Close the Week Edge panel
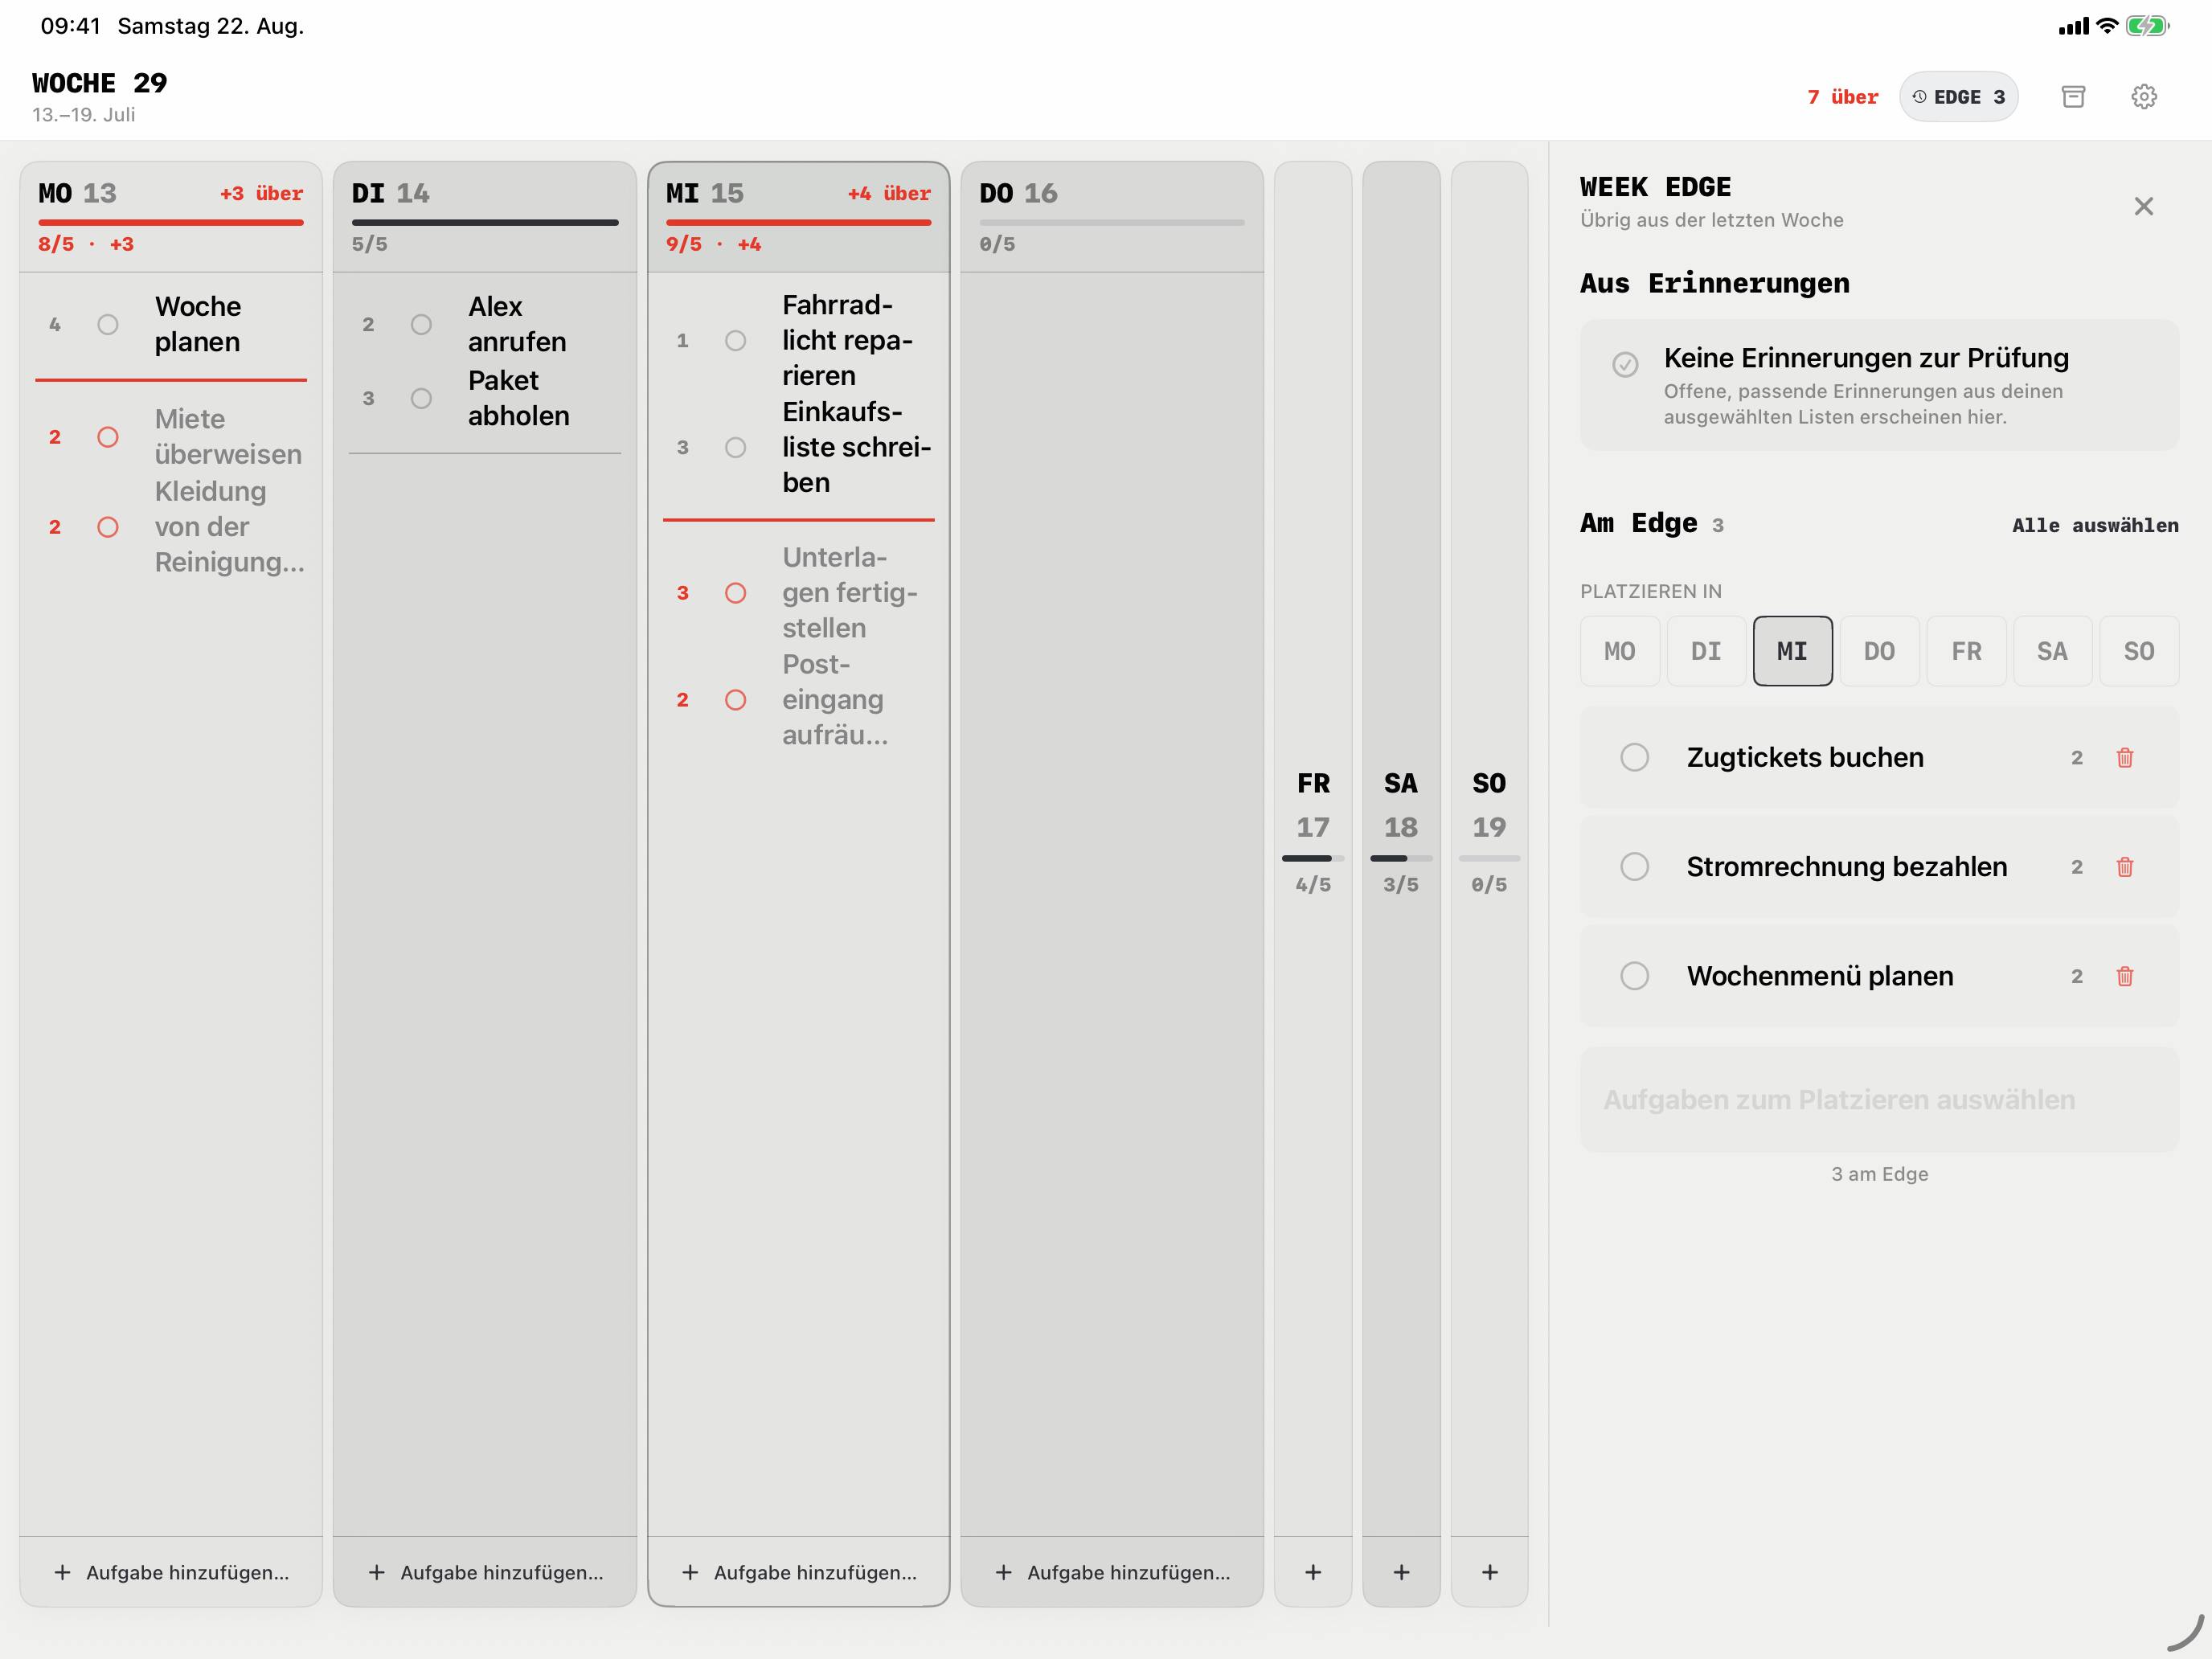The width and height of the screenshot is (2212, 1659). [x=2143, y=206]
